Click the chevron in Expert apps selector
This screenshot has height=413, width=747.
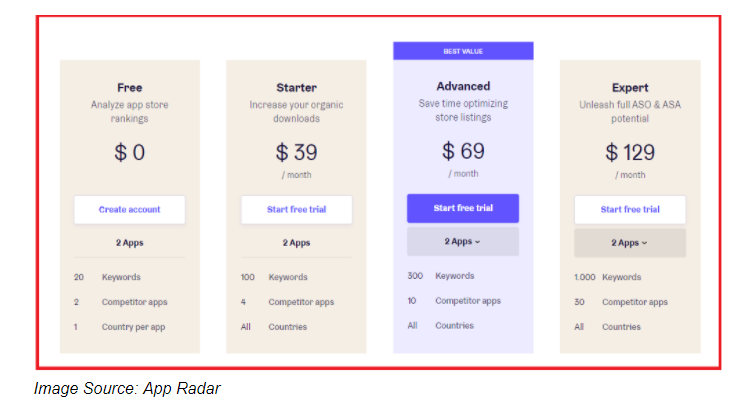(x=645, y=243)
